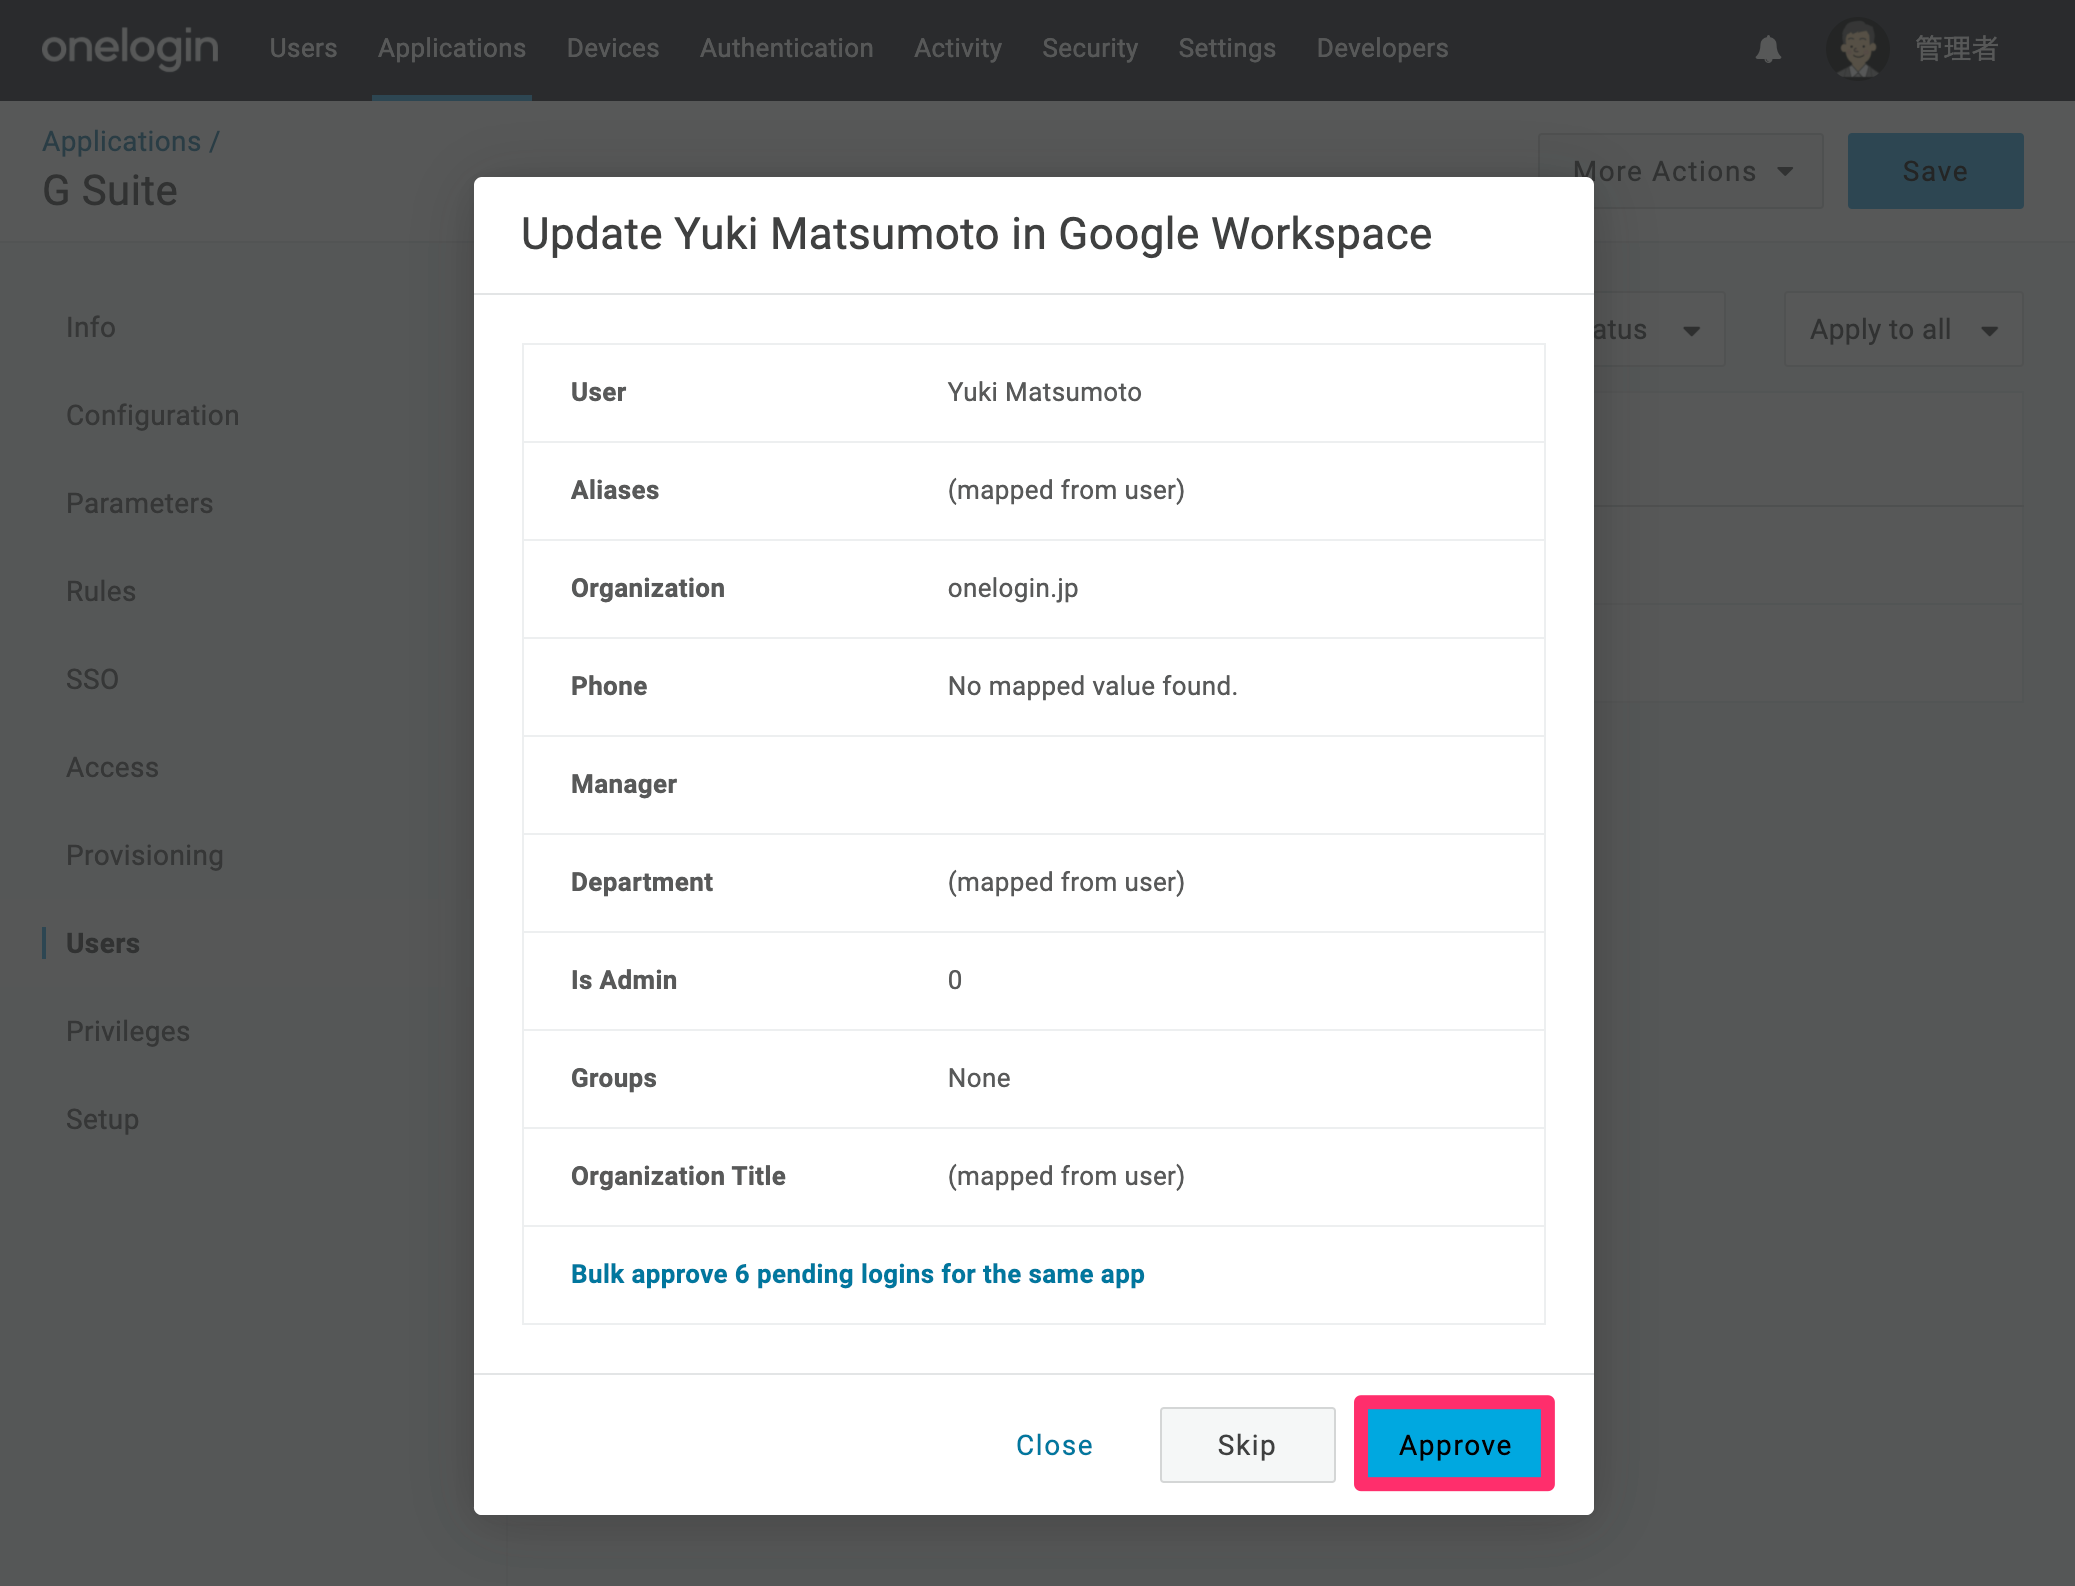Open the Developers menu
Image resolution: width=2075 pixels, height=1586 pixels.
(1382, 48)
